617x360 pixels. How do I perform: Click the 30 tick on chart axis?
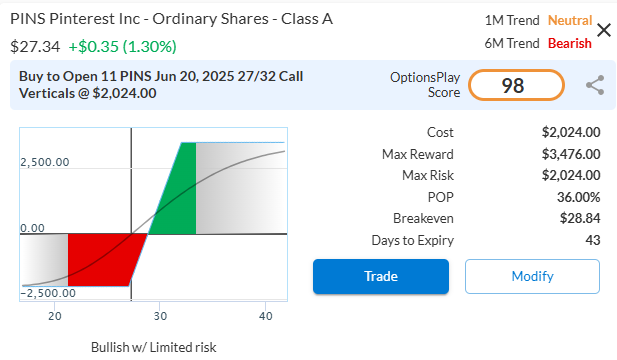[x=160, y=316]
